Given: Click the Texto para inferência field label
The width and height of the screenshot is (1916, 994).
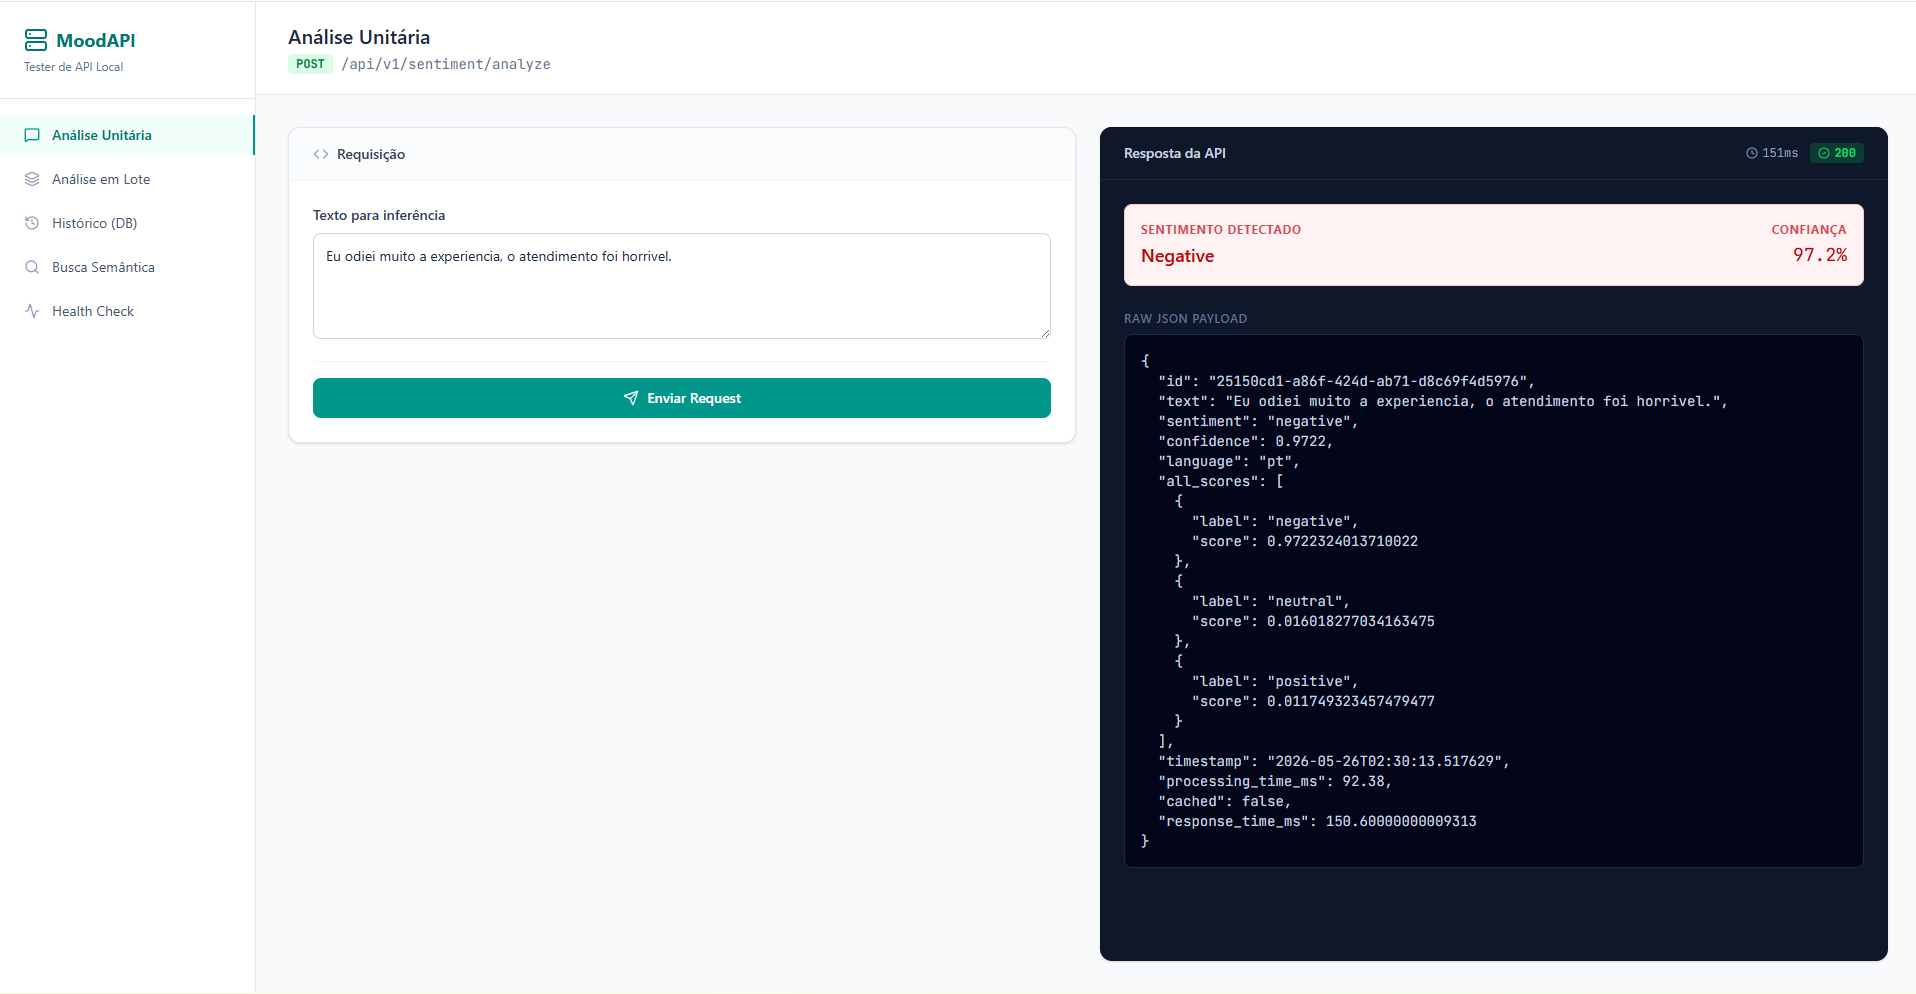Looking at the screenshot, I should click(x=379, y=215).
